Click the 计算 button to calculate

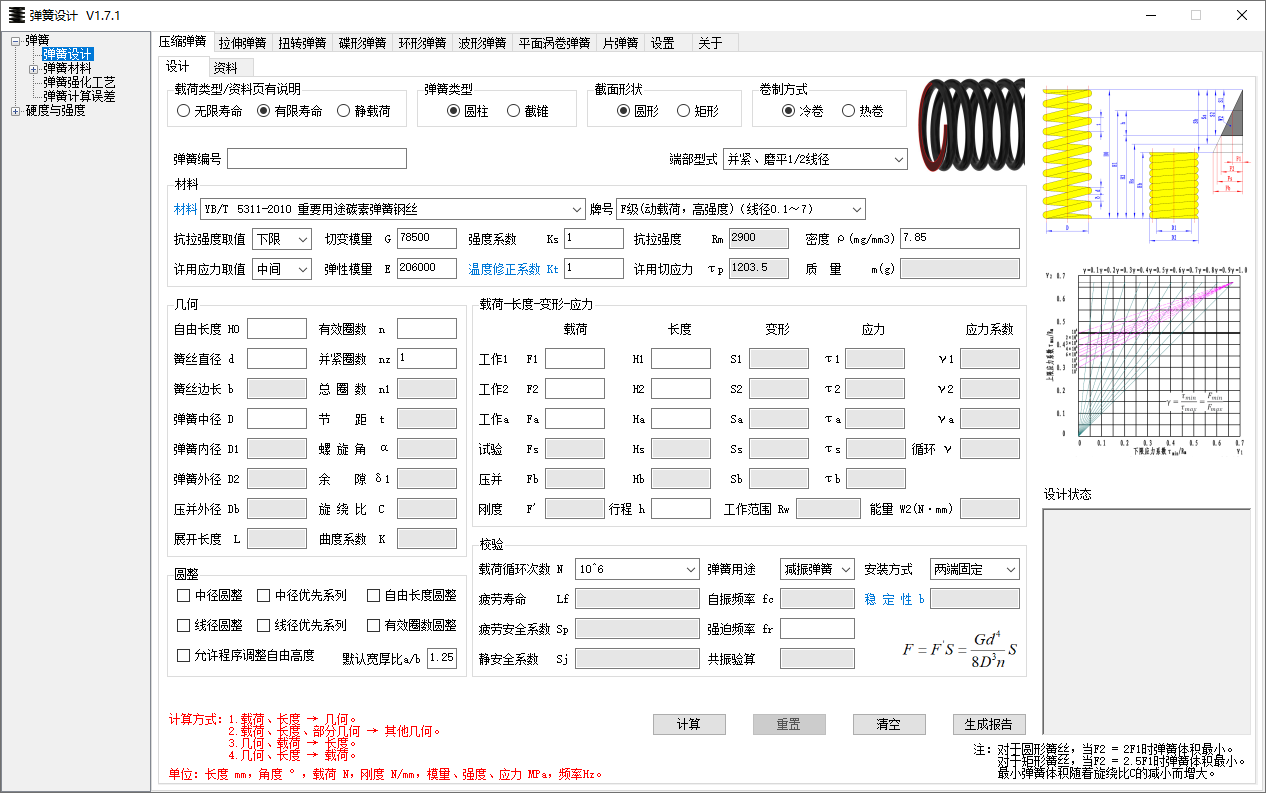click(x=689, y=724)
